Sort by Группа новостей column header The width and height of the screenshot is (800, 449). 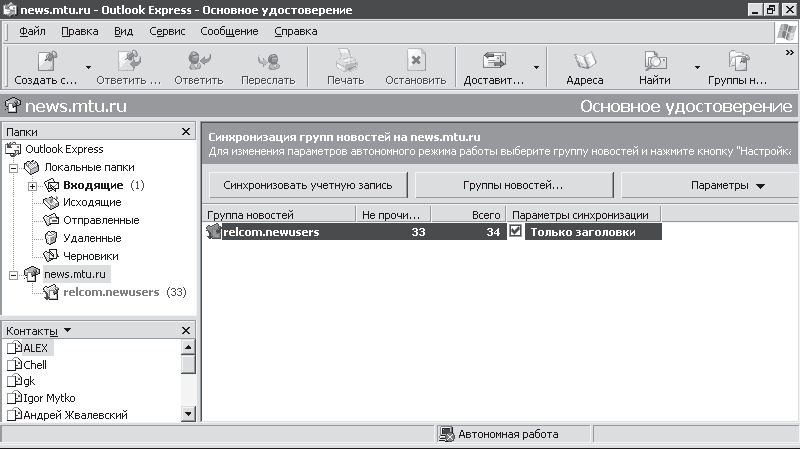click(x=280, y=214)
